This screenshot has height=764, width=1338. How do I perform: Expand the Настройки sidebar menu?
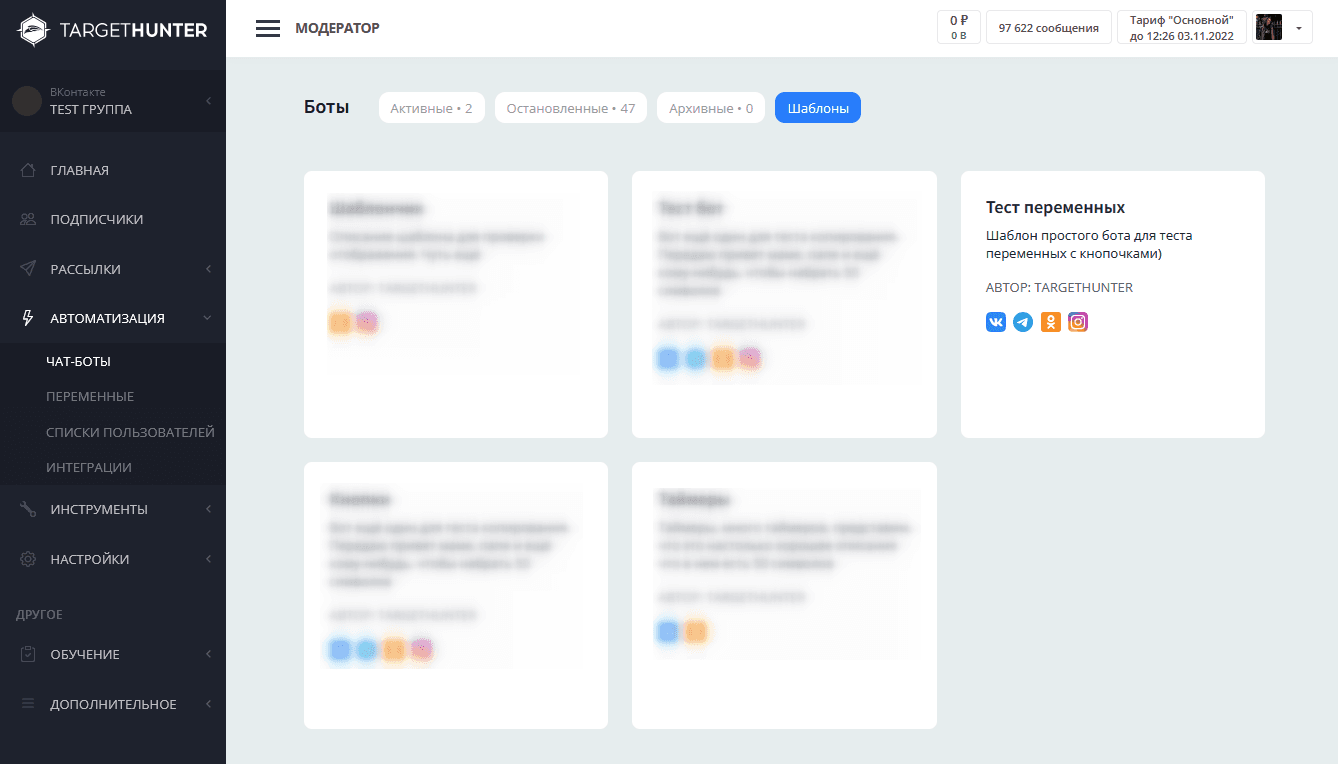[89, 559]
